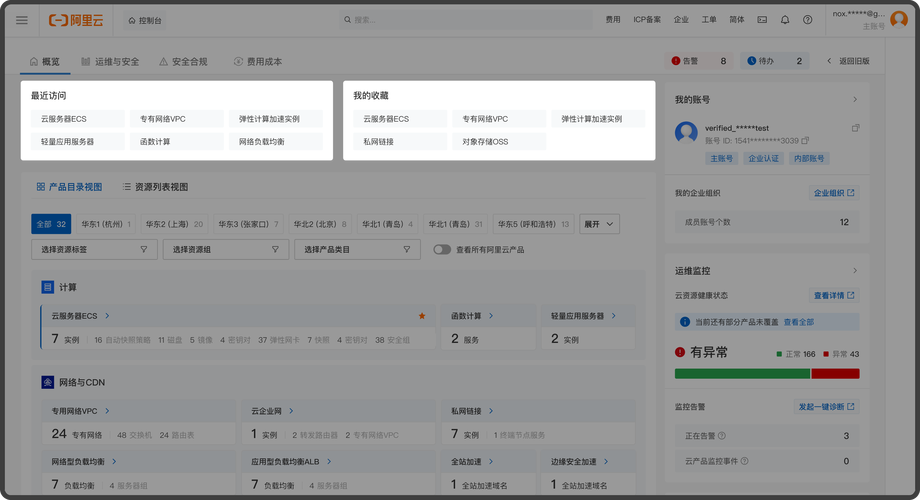Open the 企业 header menu
Viewport: 920px width, 500px height.
coord(681,19)
